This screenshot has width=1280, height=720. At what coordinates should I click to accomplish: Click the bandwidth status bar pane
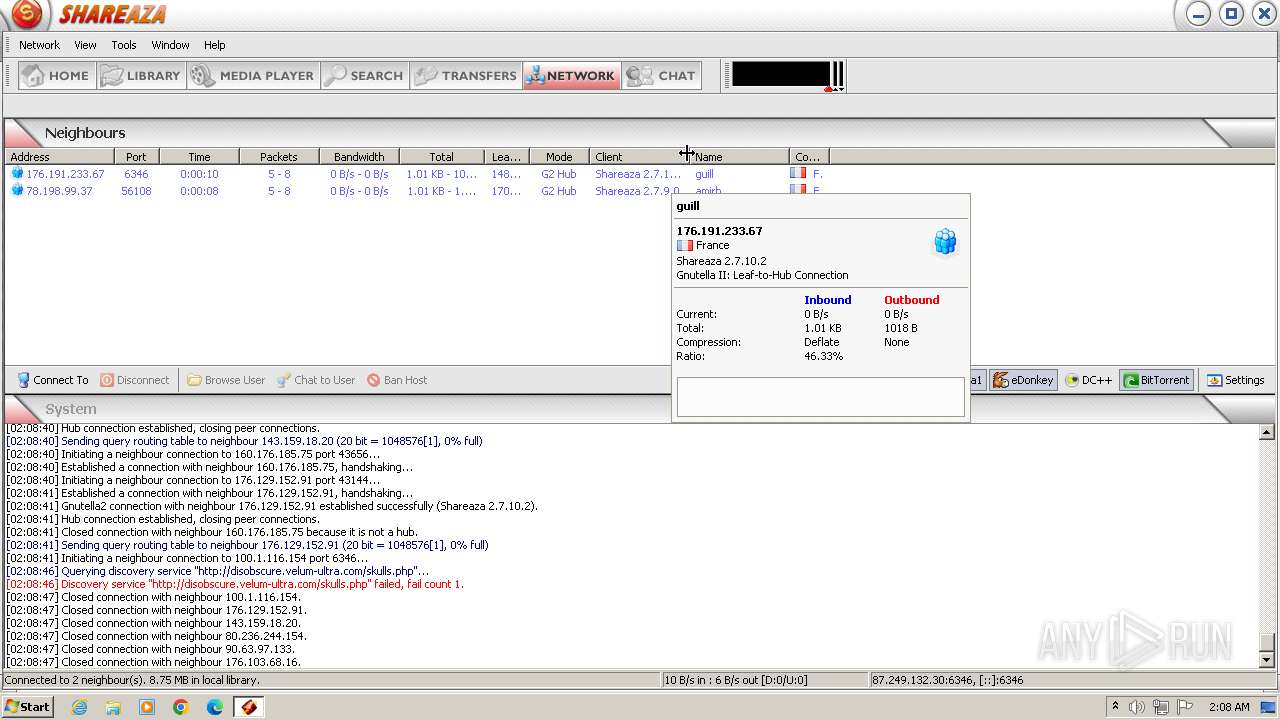coord(765,680)
